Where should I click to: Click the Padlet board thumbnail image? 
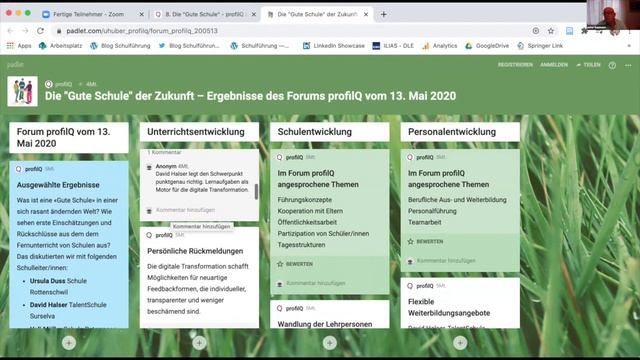(22, 91)
